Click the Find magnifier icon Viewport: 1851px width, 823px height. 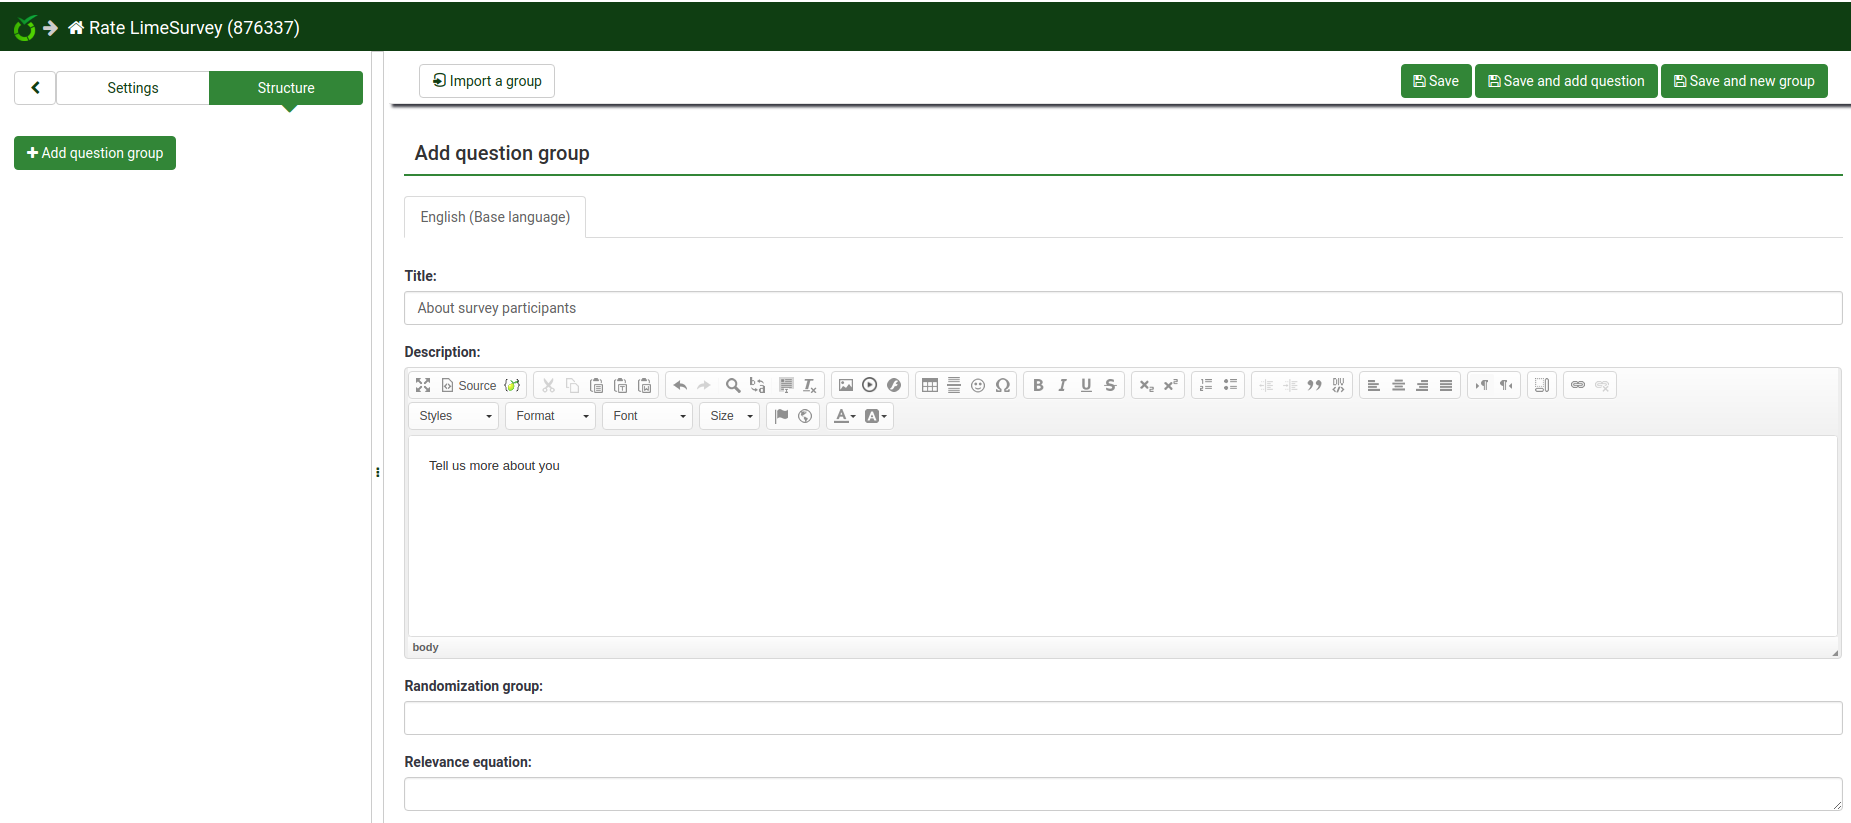tap(733, 385)
